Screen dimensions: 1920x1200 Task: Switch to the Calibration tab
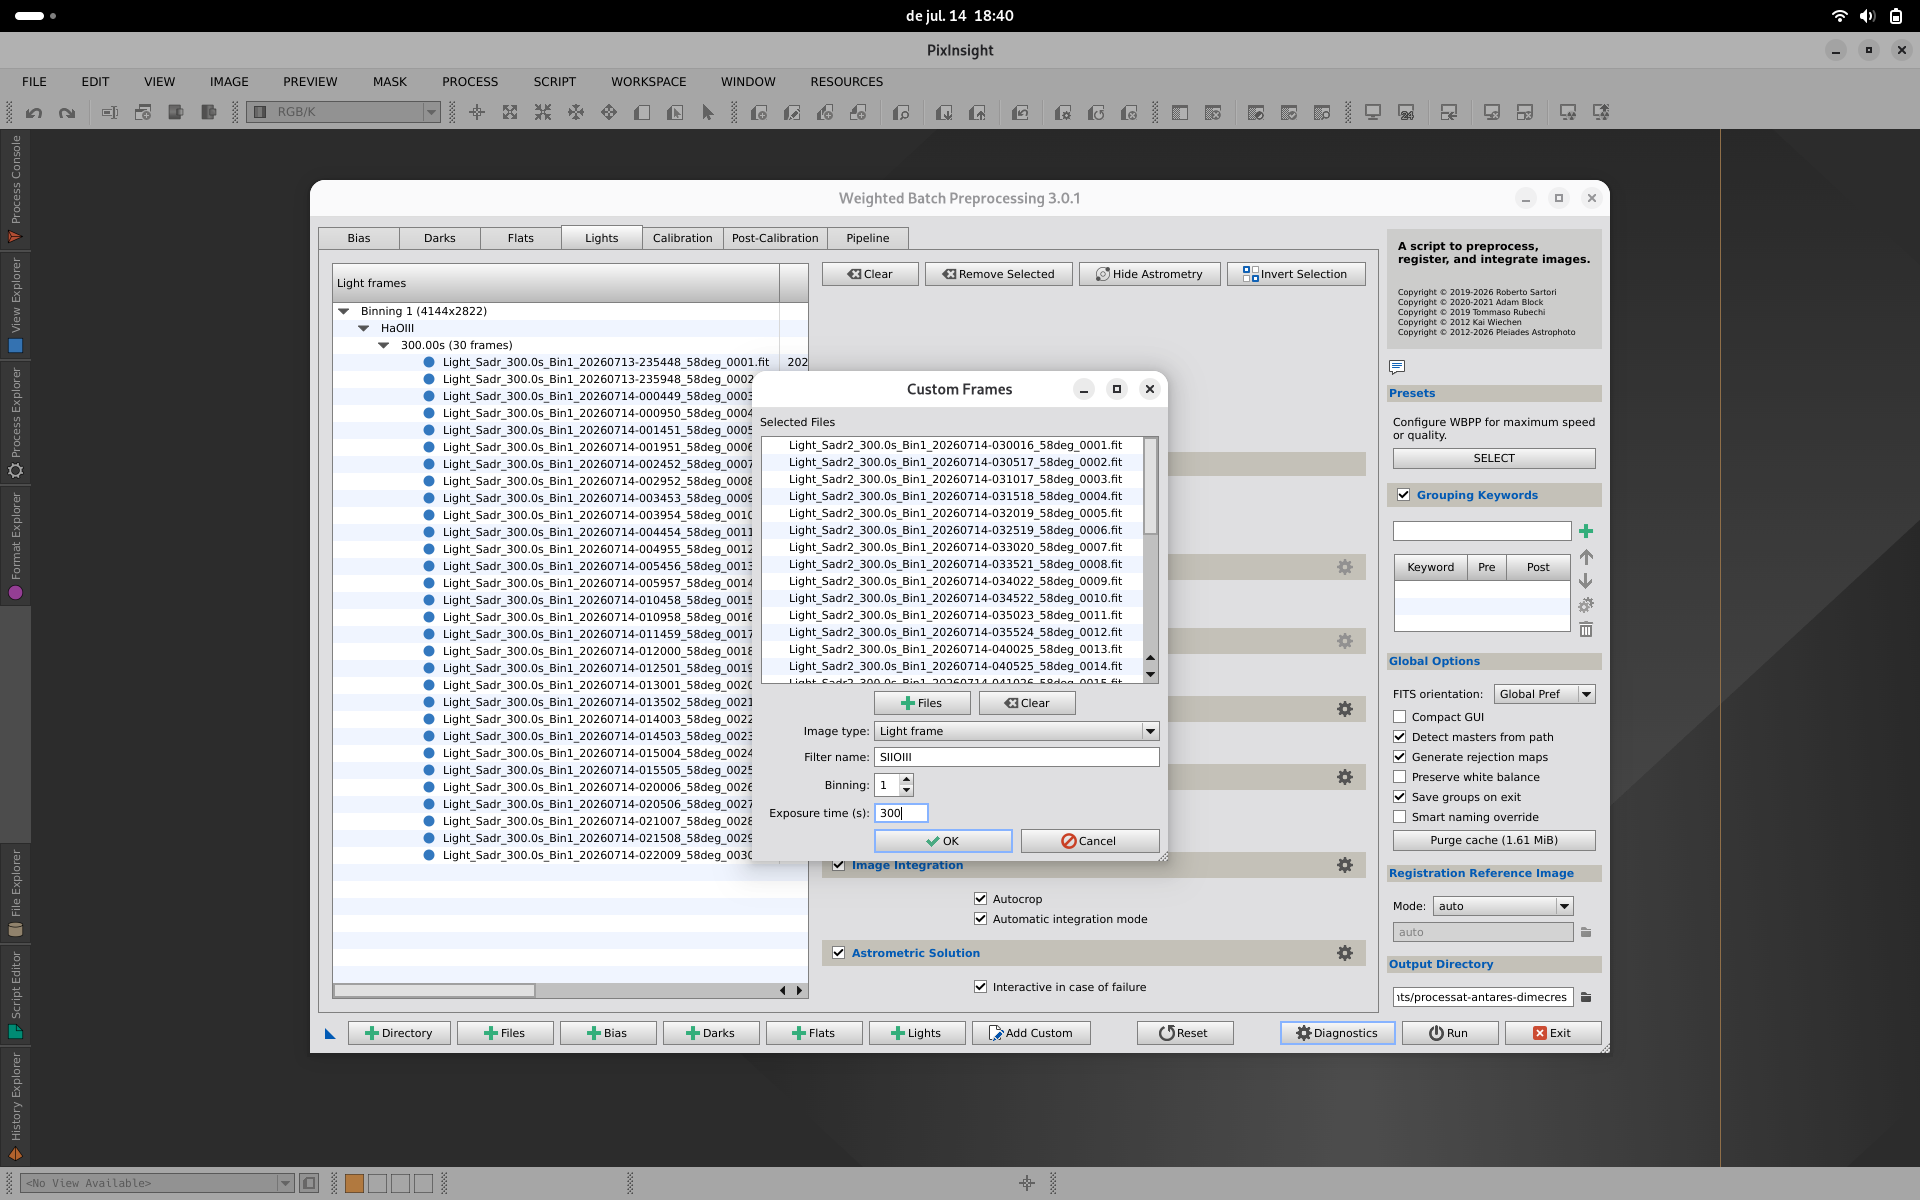(x=682, y=238)
